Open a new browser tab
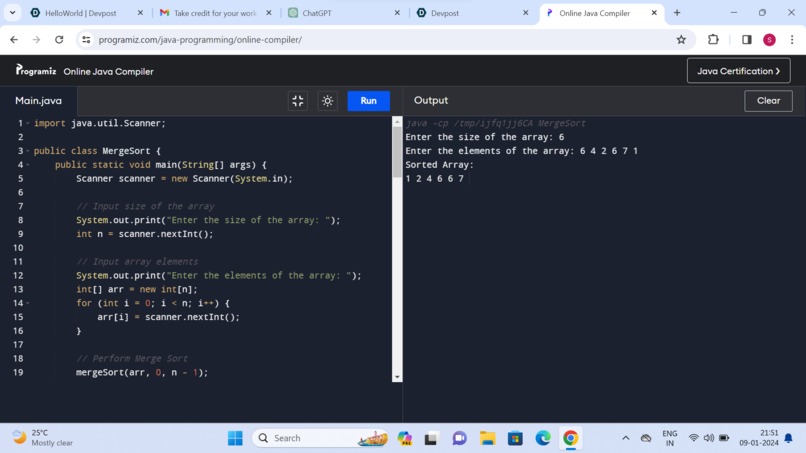 pyautogui.click(x=677, y=13)
